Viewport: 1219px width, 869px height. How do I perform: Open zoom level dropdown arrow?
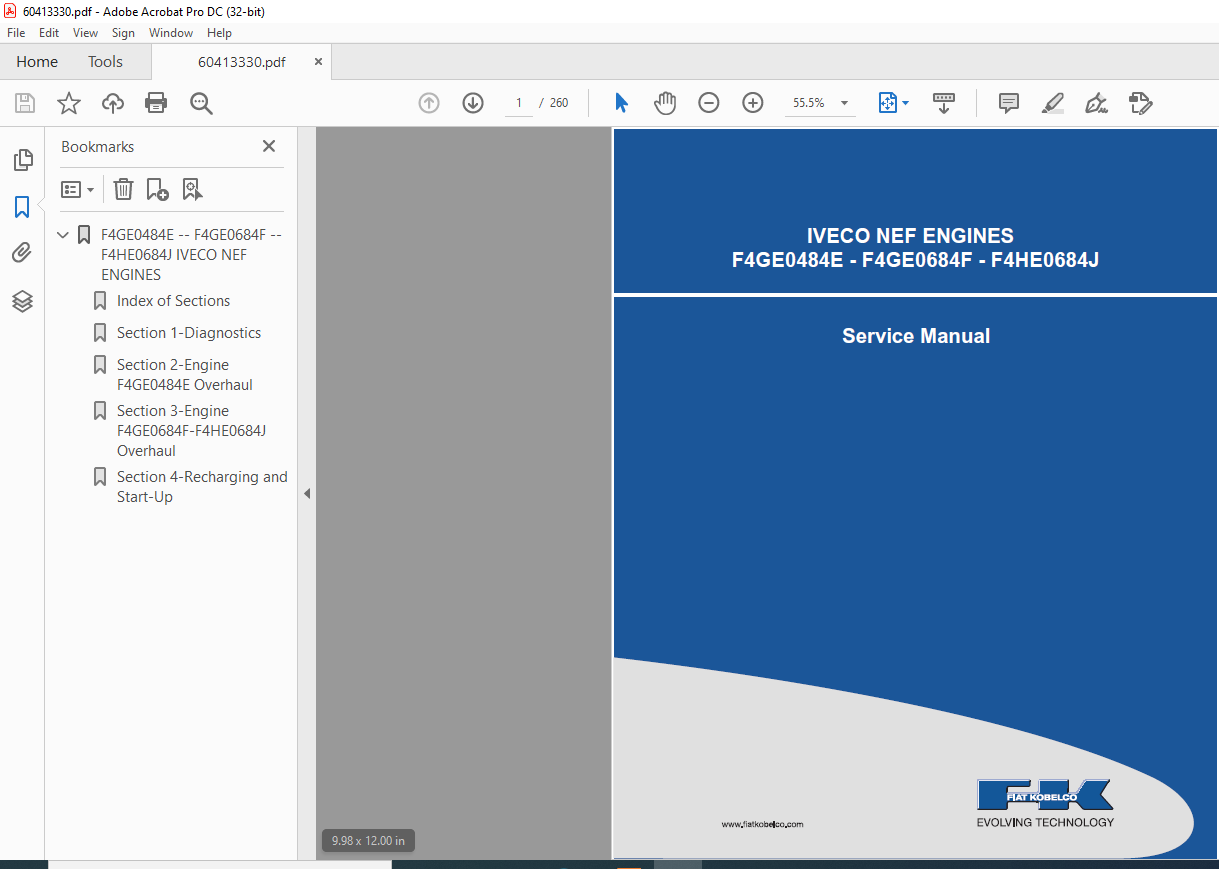(844, 103)
